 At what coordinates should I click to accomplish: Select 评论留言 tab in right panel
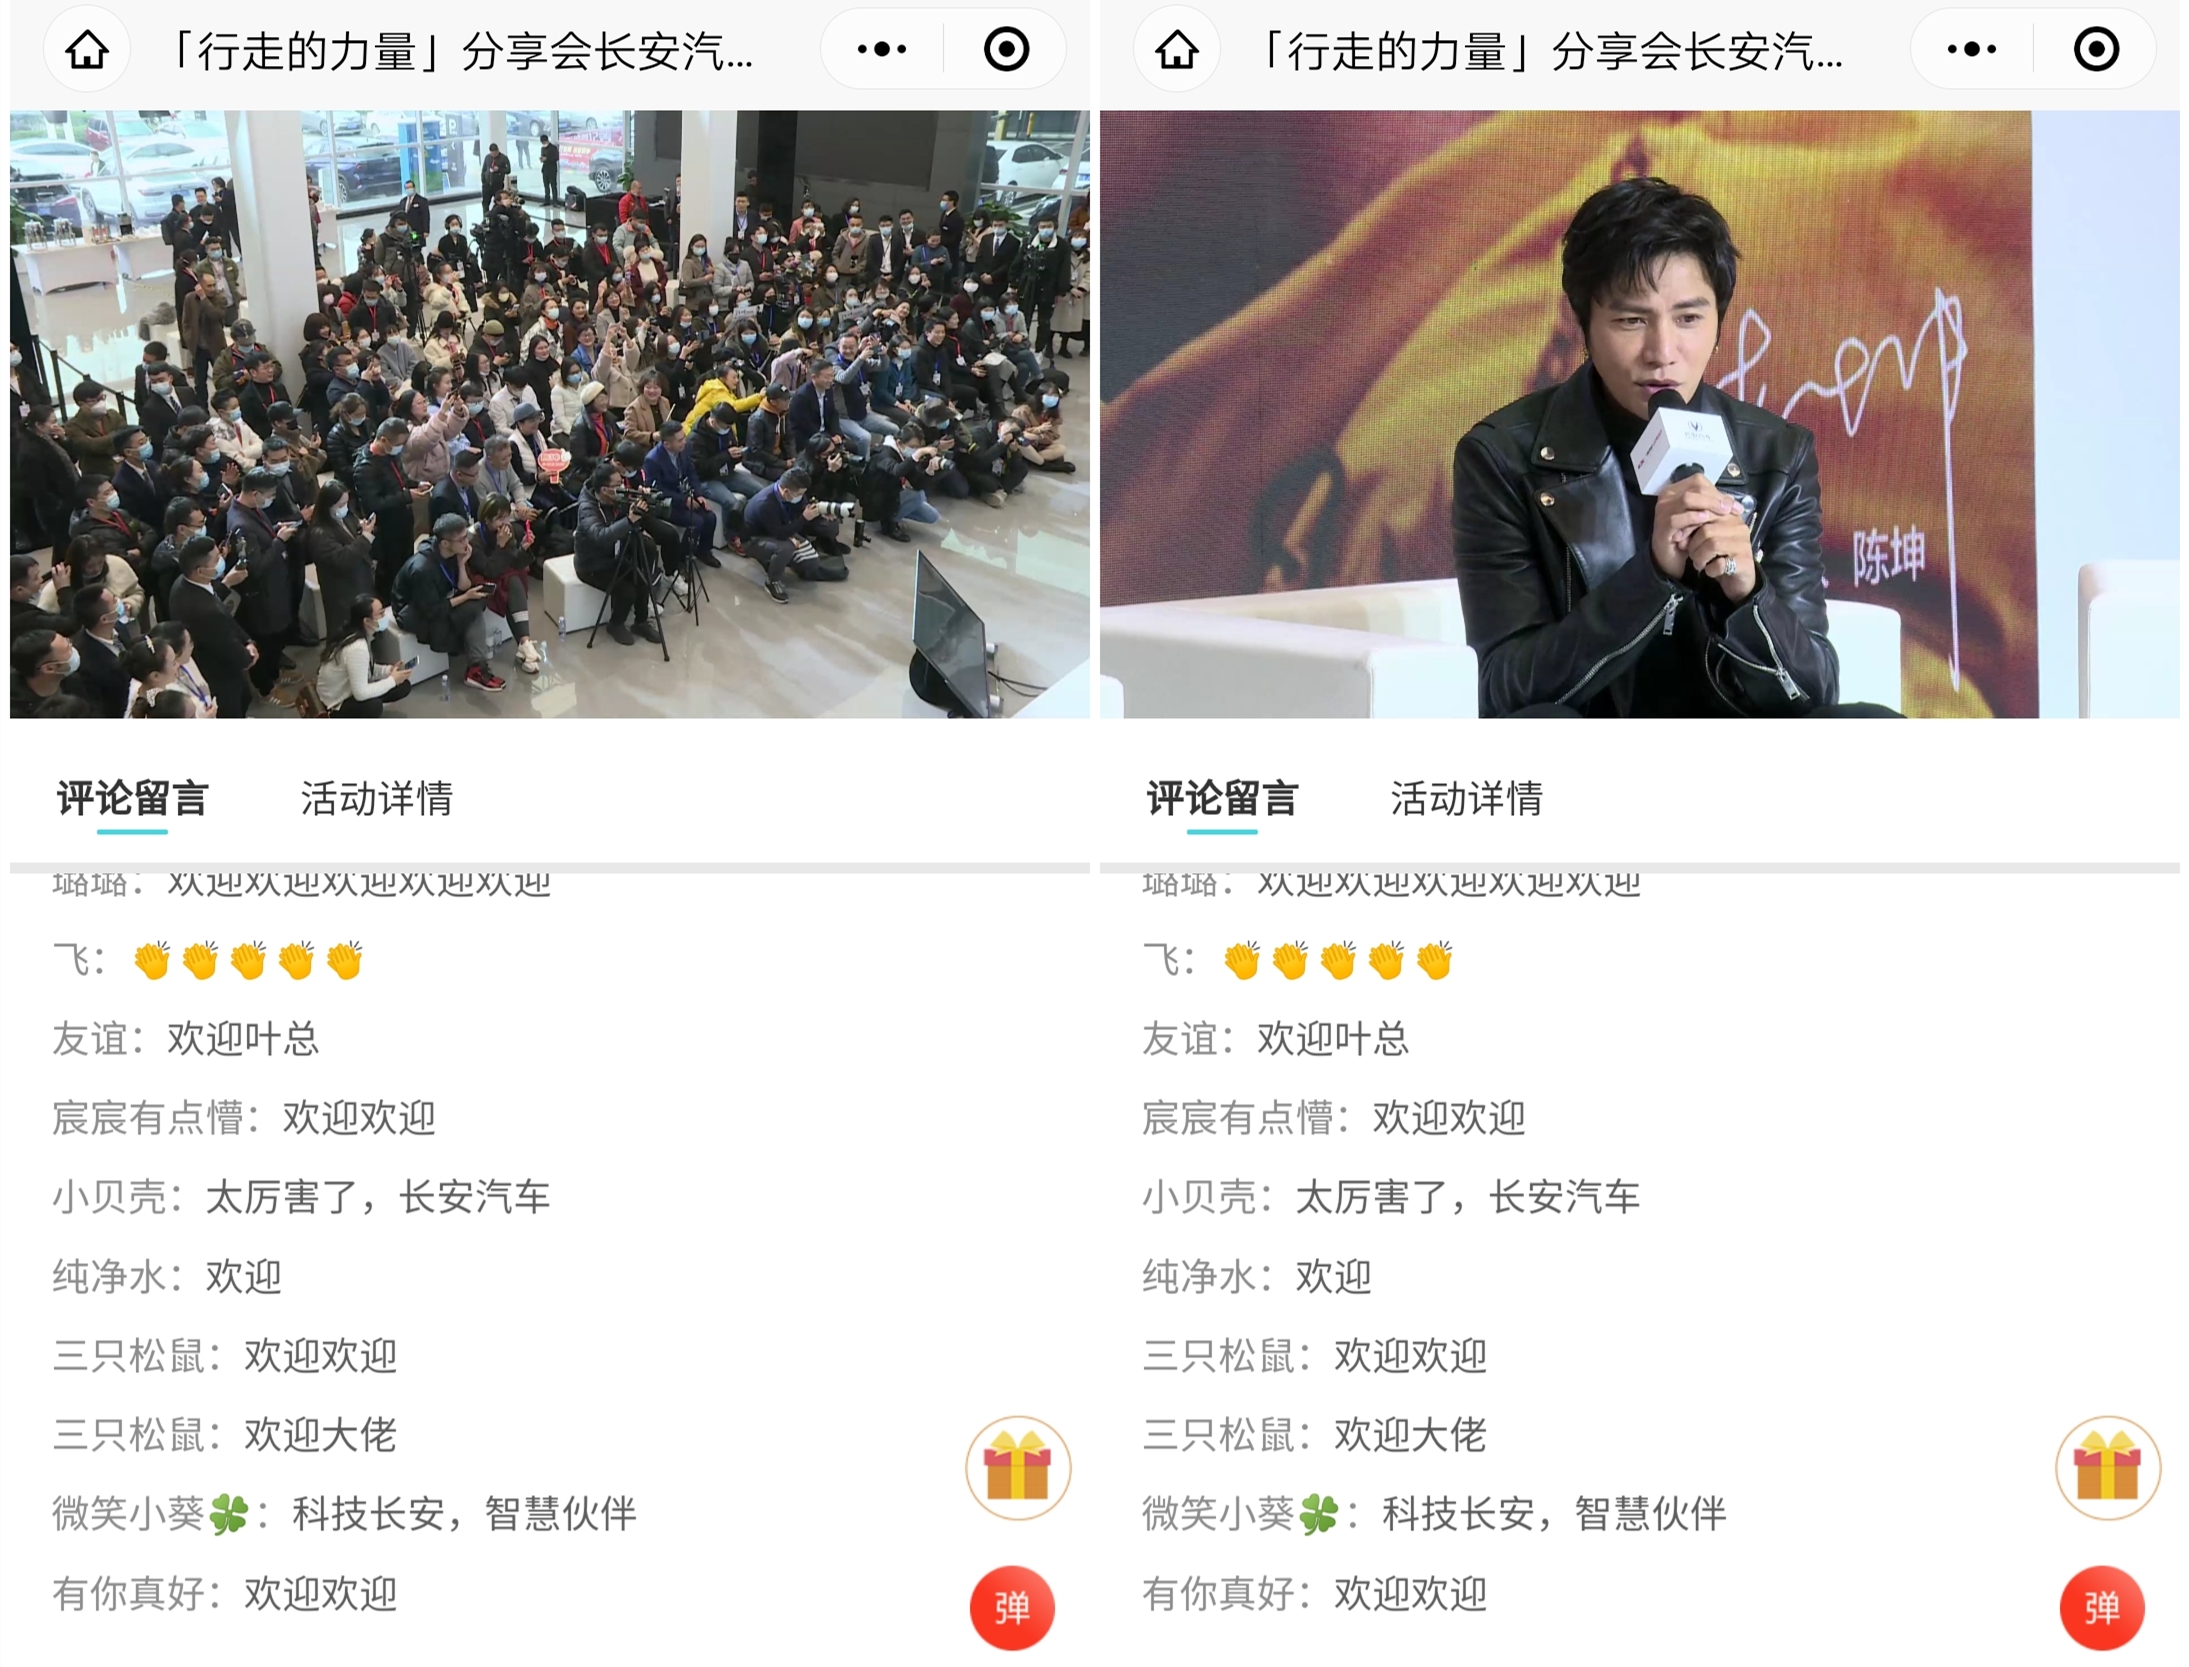[x=1222, y=799]
